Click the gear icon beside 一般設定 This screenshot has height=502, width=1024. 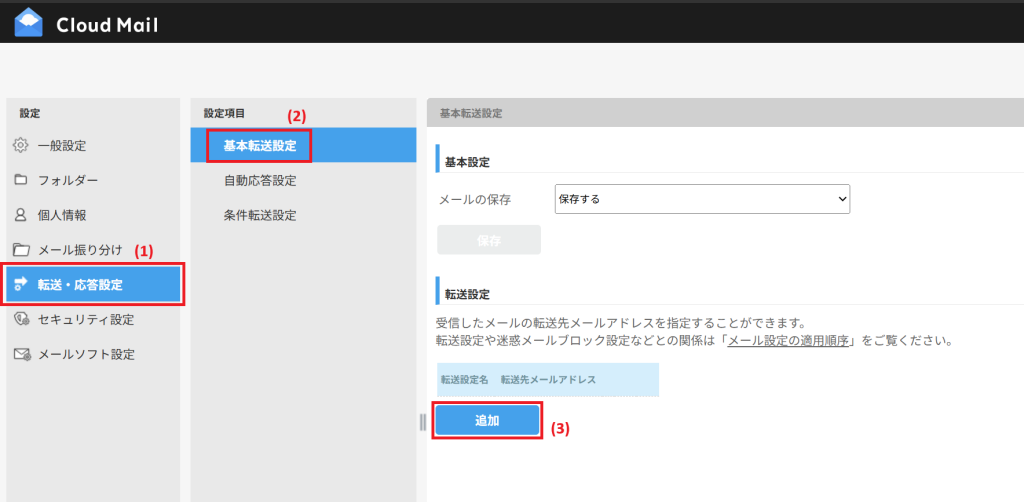[x=20, y=146]
